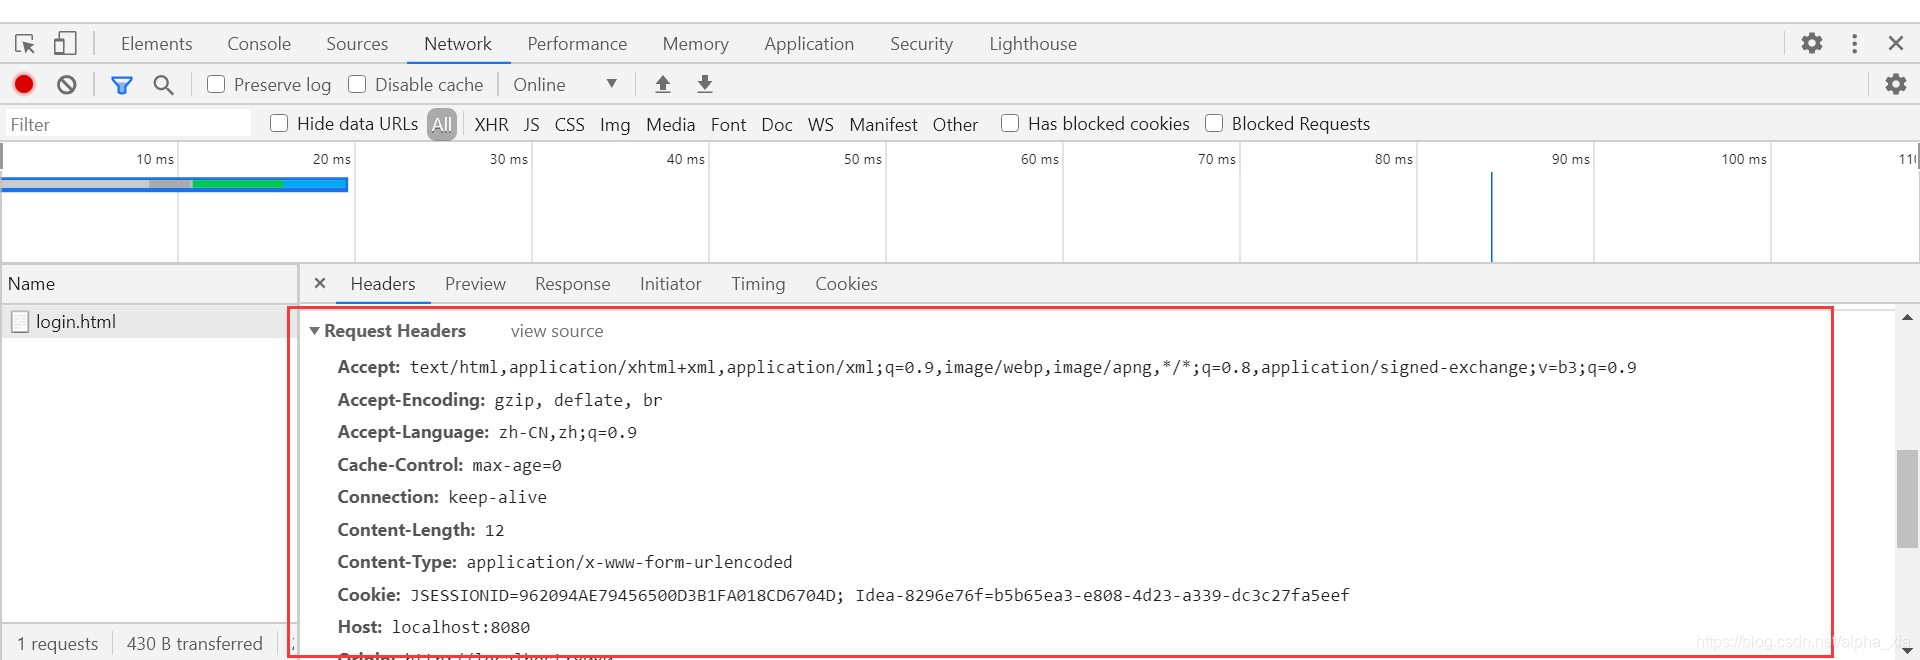Viewport: 1920px width, 660px height.
Task: Open the Online throttling dropdown
Action: click(565, 85)
